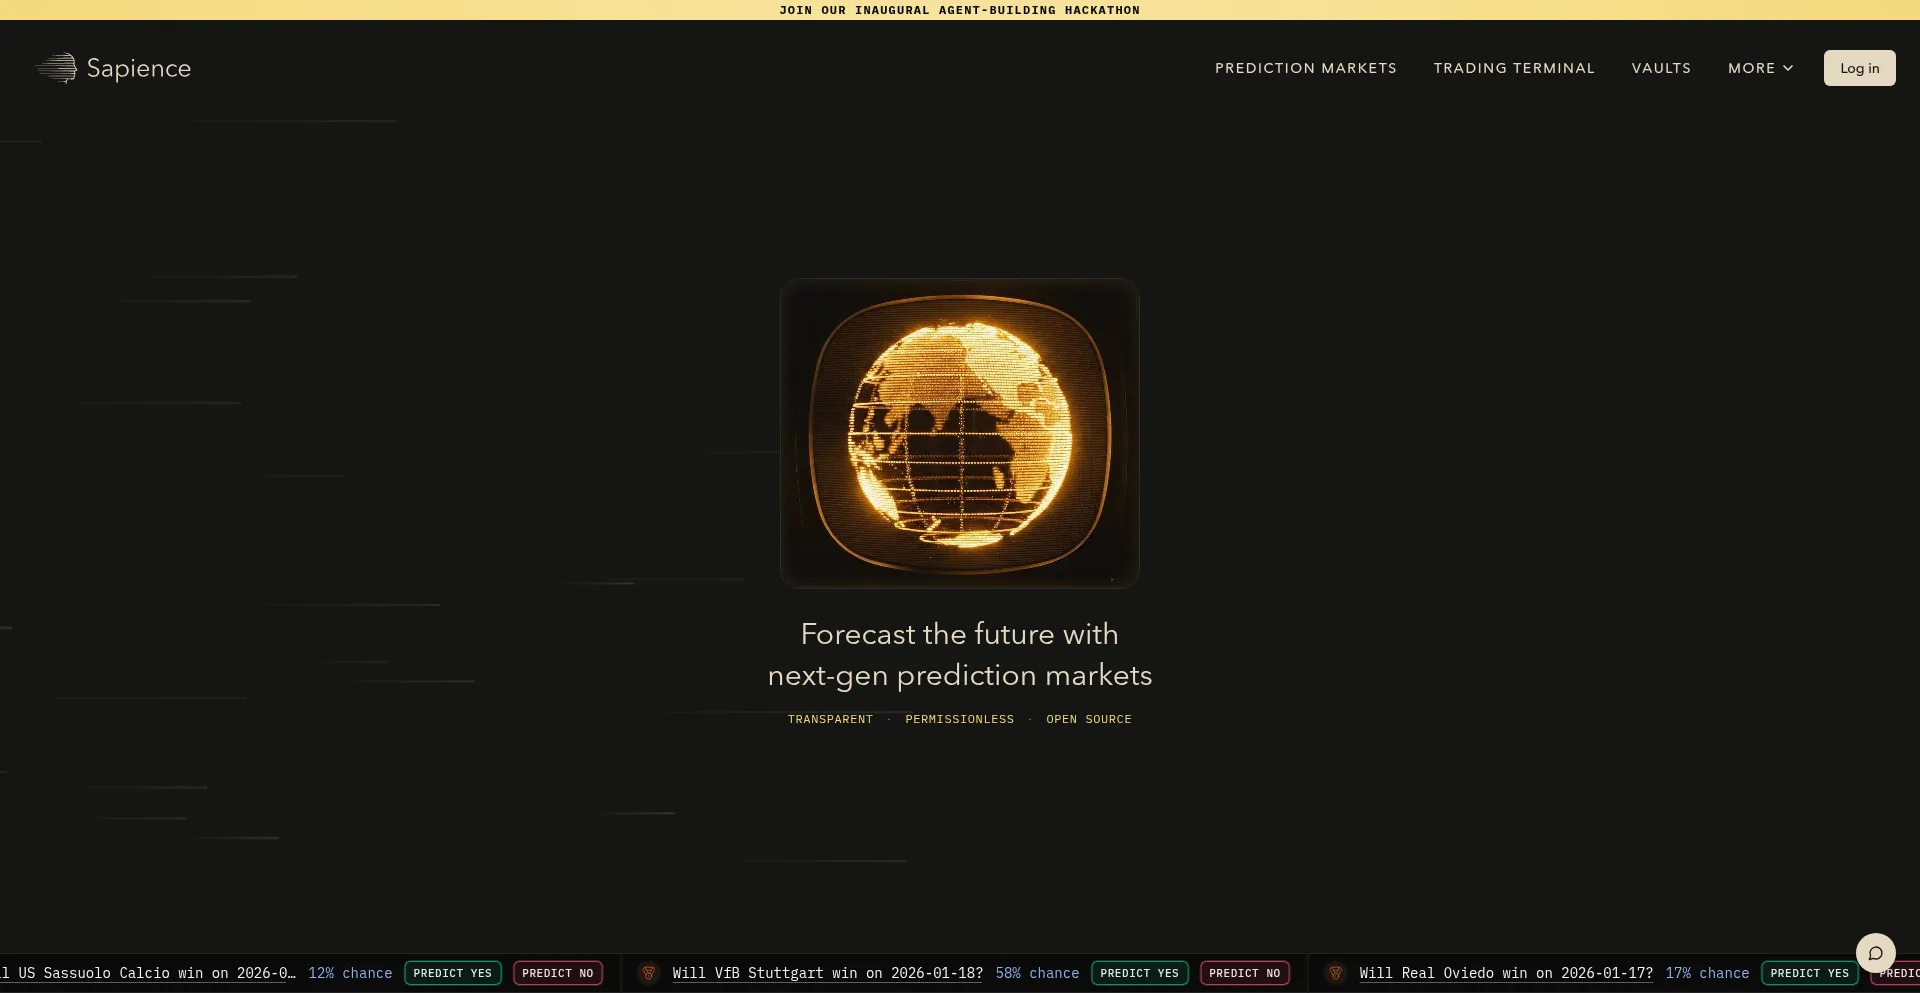Click the VfB Stuttgart market icon
Viewport: 1920px width, 993px height.
pyautogui.click(x=649, y=973)
